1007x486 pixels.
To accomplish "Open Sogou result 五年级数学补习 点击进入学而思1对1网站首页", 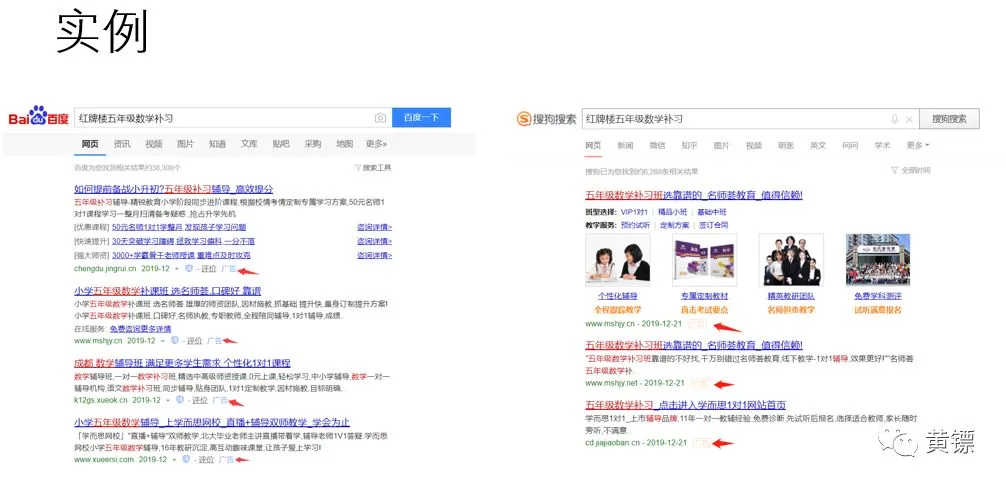I will pyautogui.click(x=685, y=404).
